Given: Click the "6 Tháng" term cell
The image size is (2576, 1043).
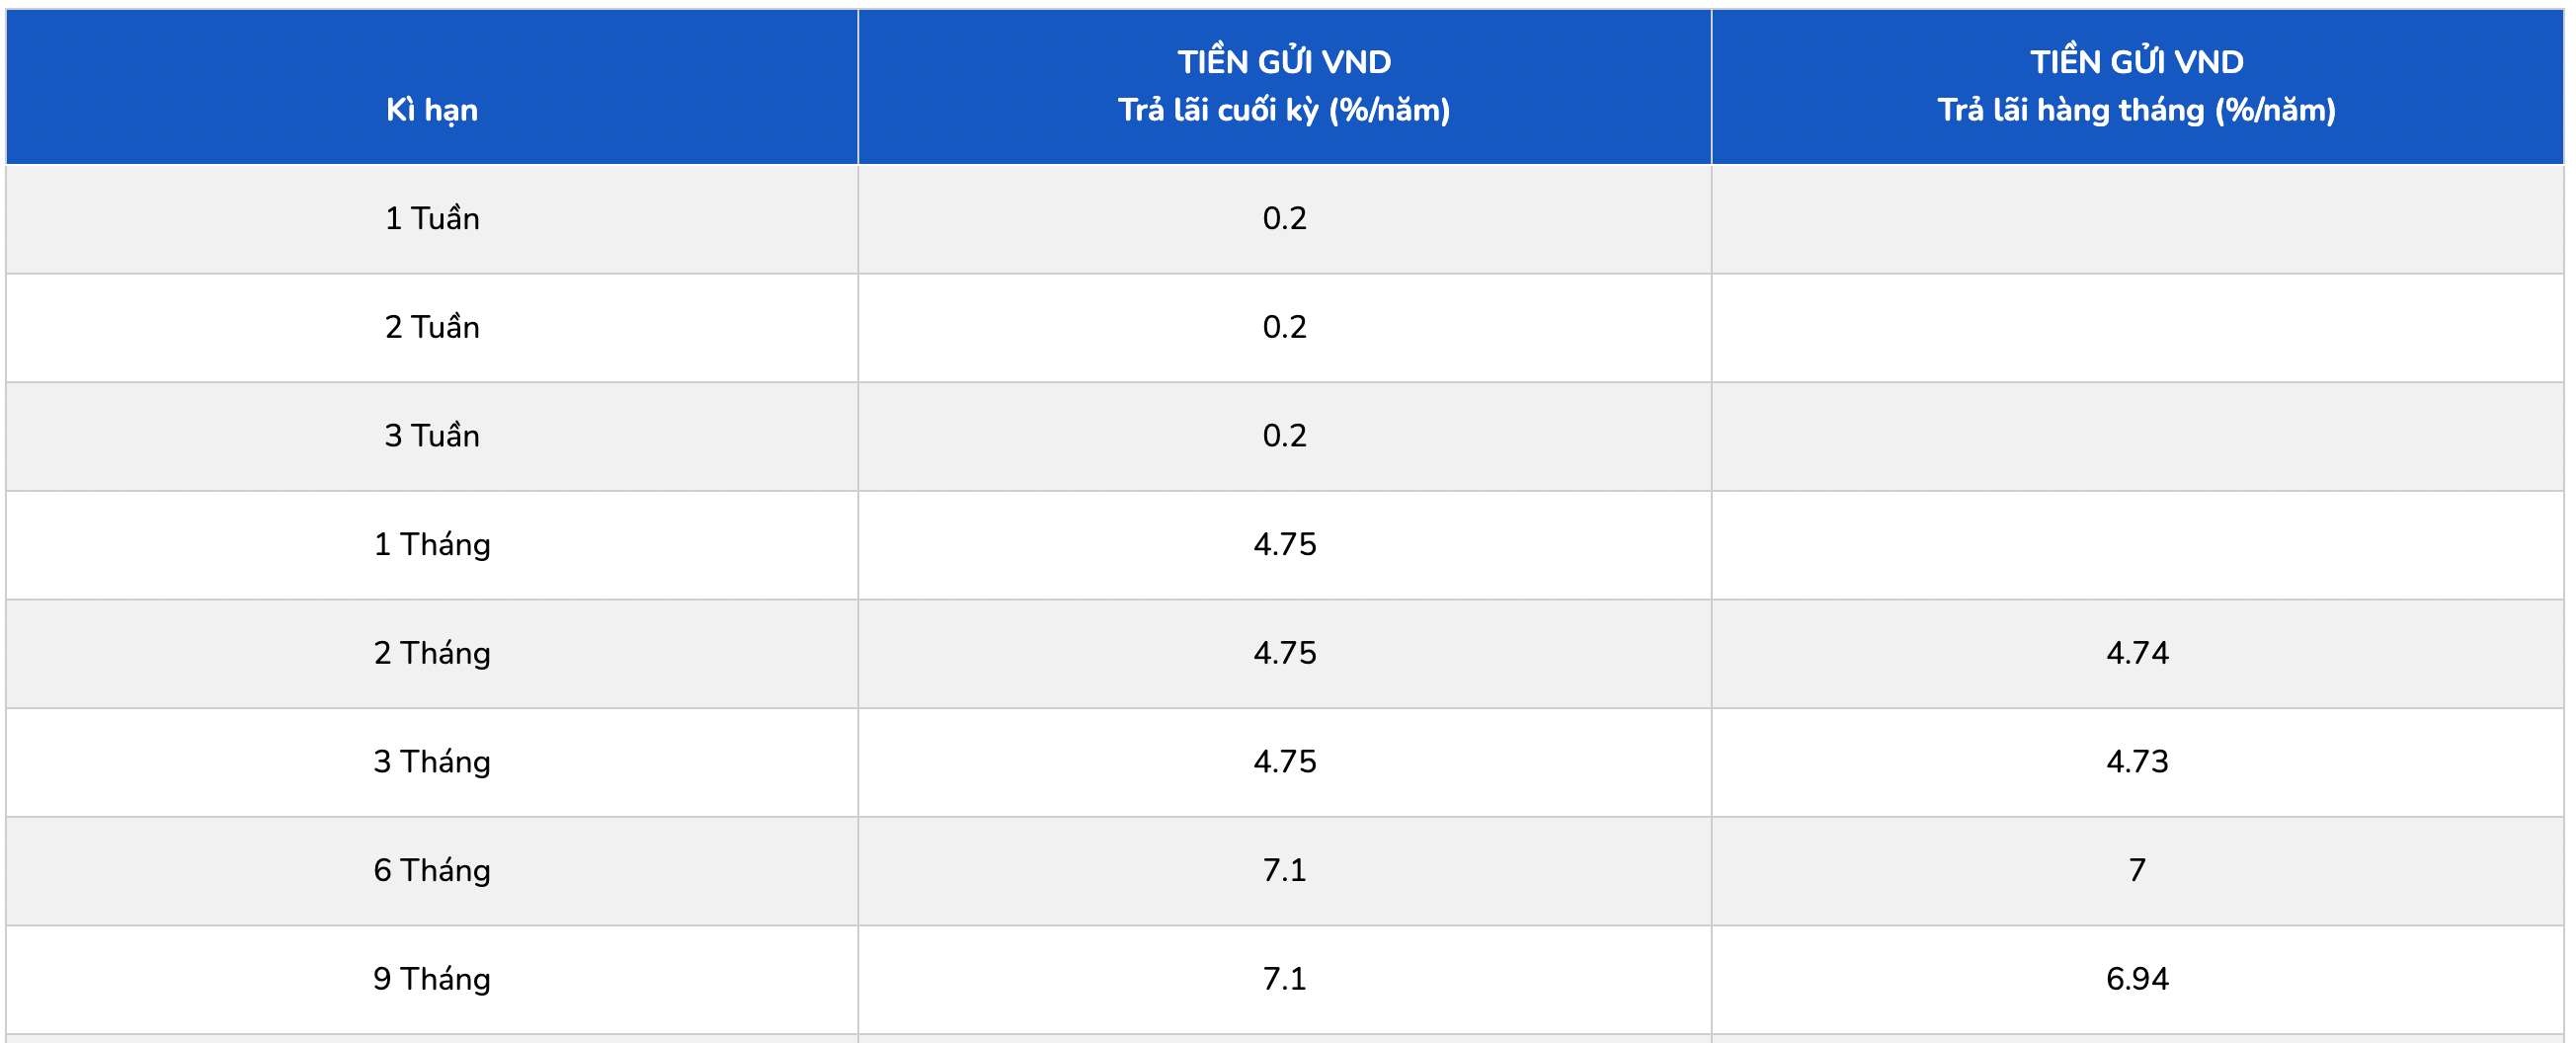Looking at the screenshot, I should (432, 870).
